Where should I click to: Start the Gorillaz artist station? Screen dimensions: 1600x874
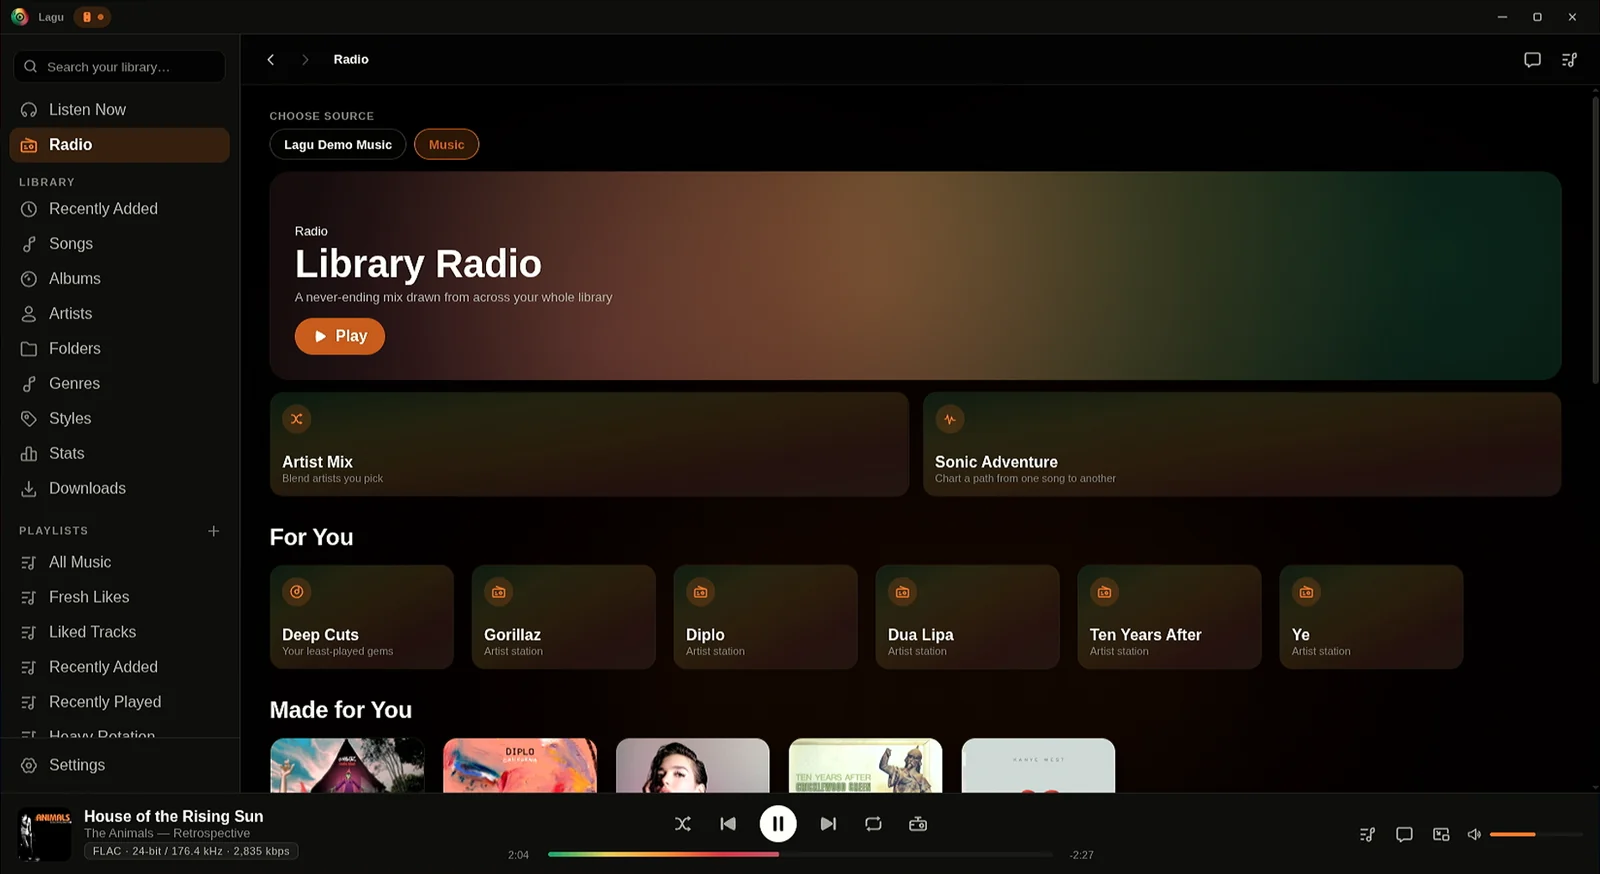click(x=564, y=617)
